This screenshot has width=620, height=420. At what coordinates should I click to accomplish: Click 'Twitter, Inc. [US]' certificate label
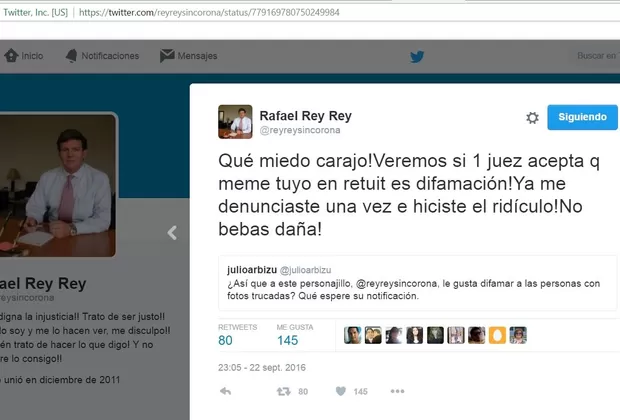pyautogui.click(x=36, y=13)
